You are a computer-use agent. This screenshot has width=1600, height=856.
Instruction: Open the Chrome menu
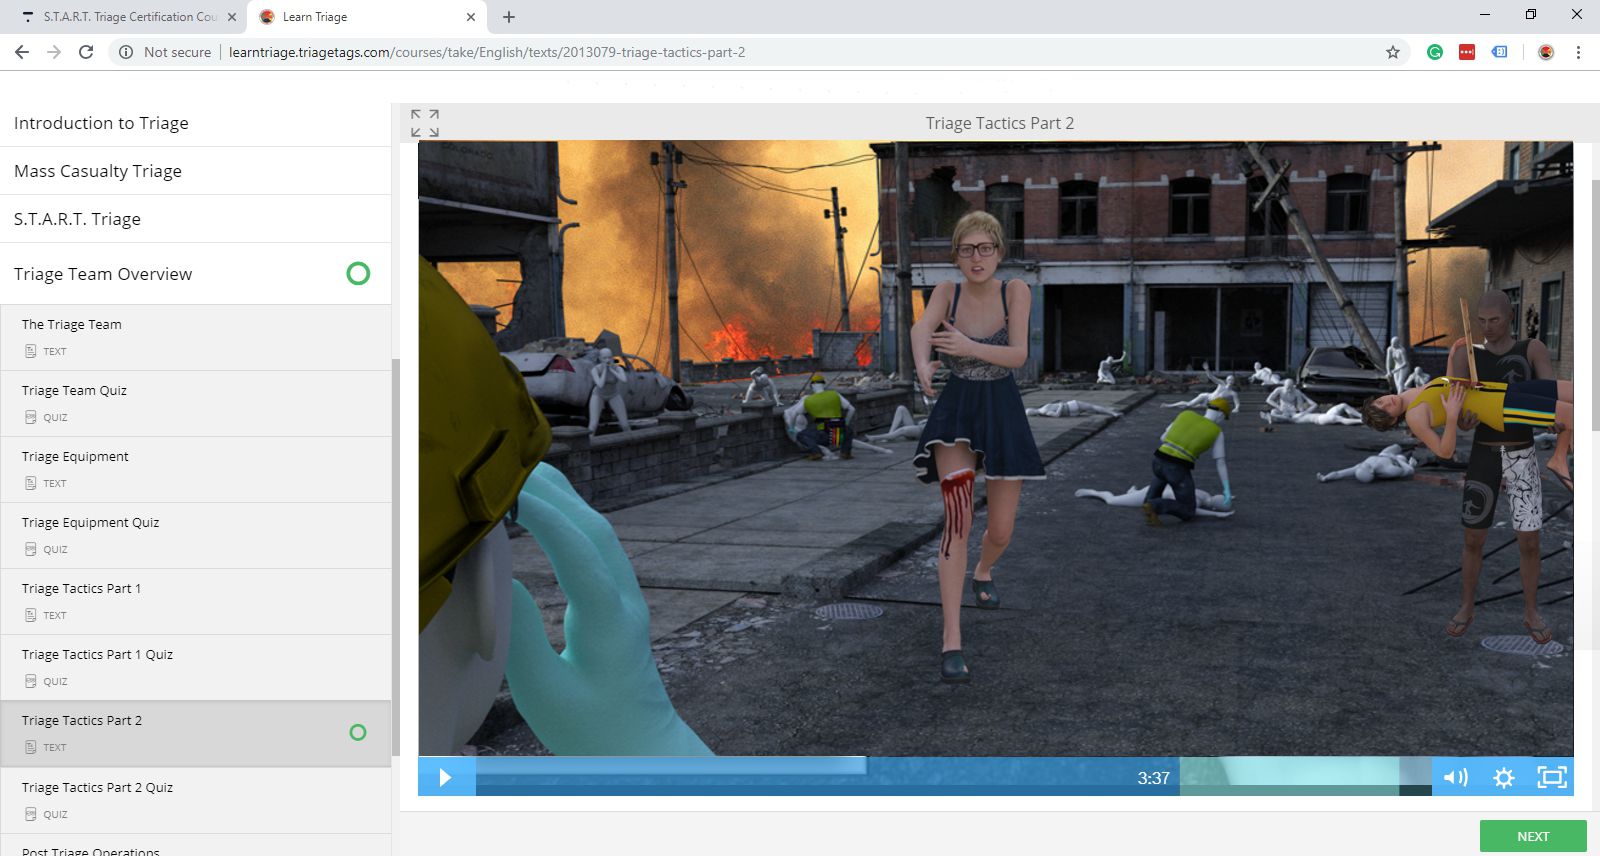click(1578, 52)
